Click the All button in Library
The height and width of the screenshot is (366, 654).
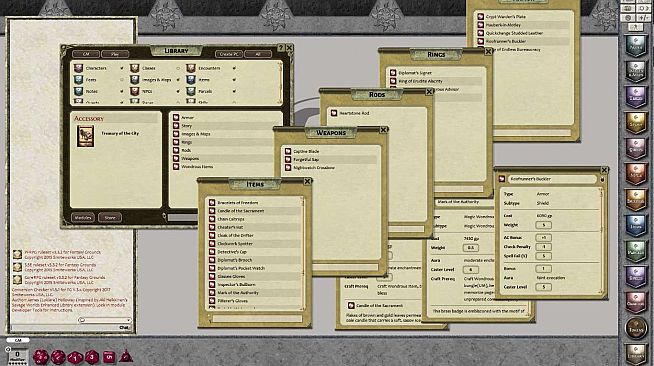point(258,54)
